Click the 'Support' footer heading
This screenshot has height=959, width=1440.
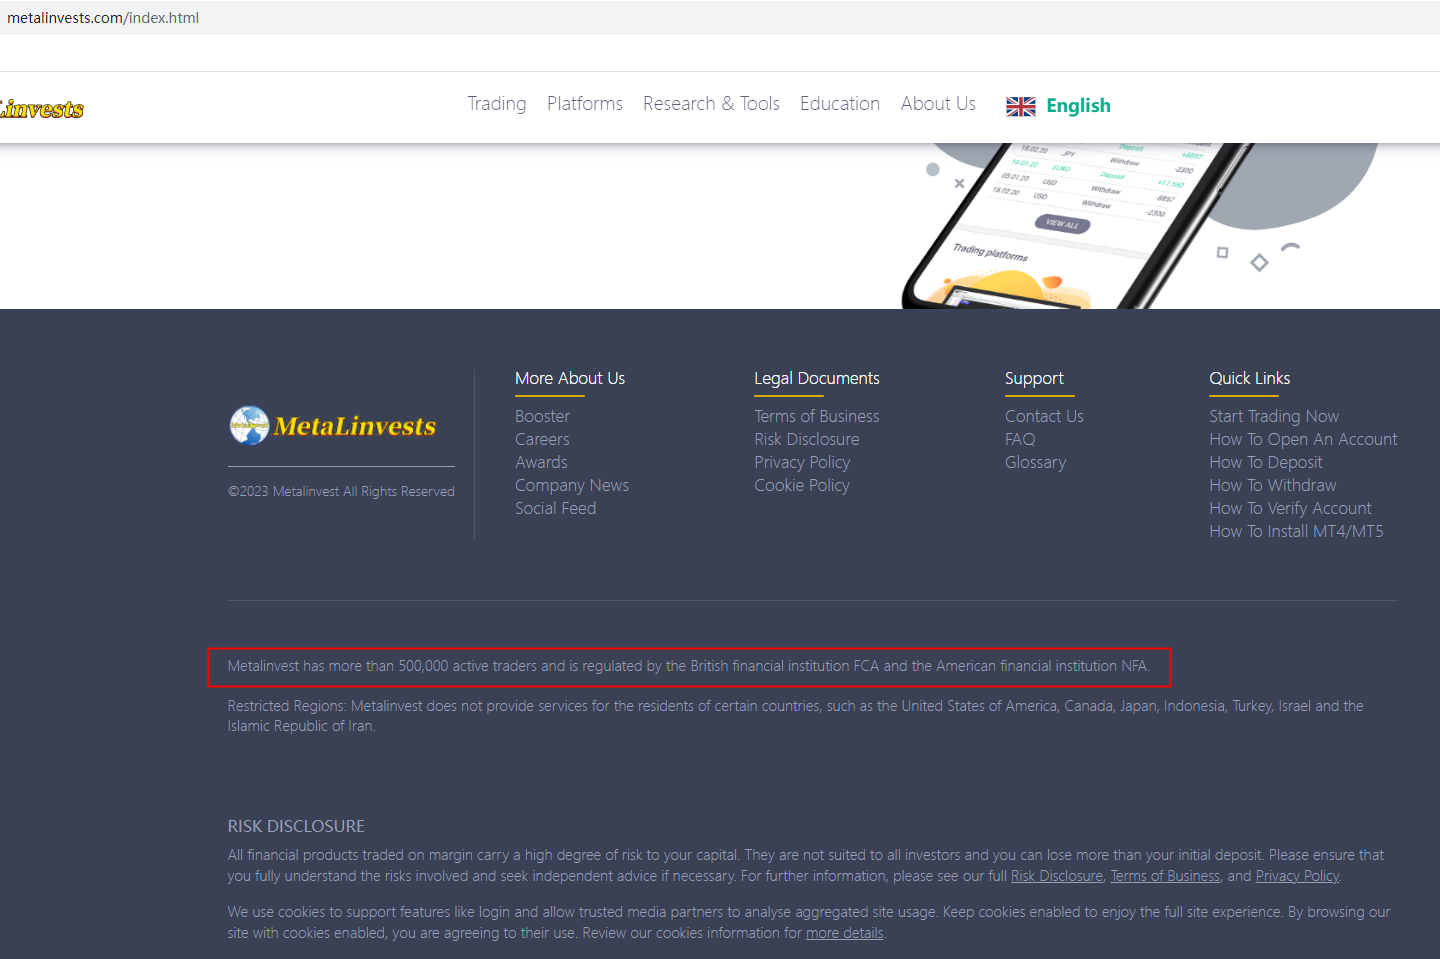click(x=1034, y=378)
